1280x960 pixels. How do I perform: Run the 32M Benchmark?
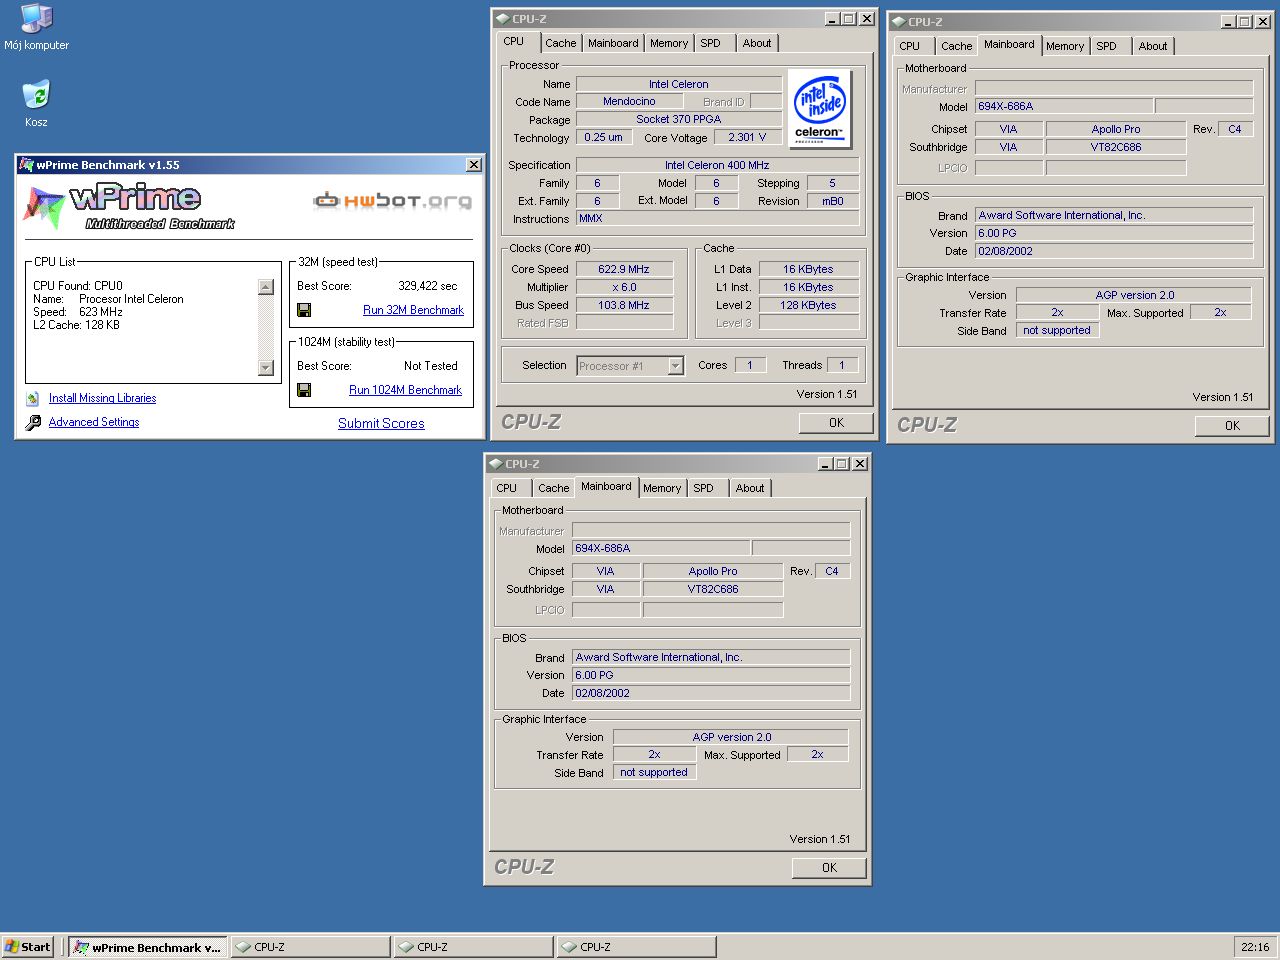pos(413,310)
